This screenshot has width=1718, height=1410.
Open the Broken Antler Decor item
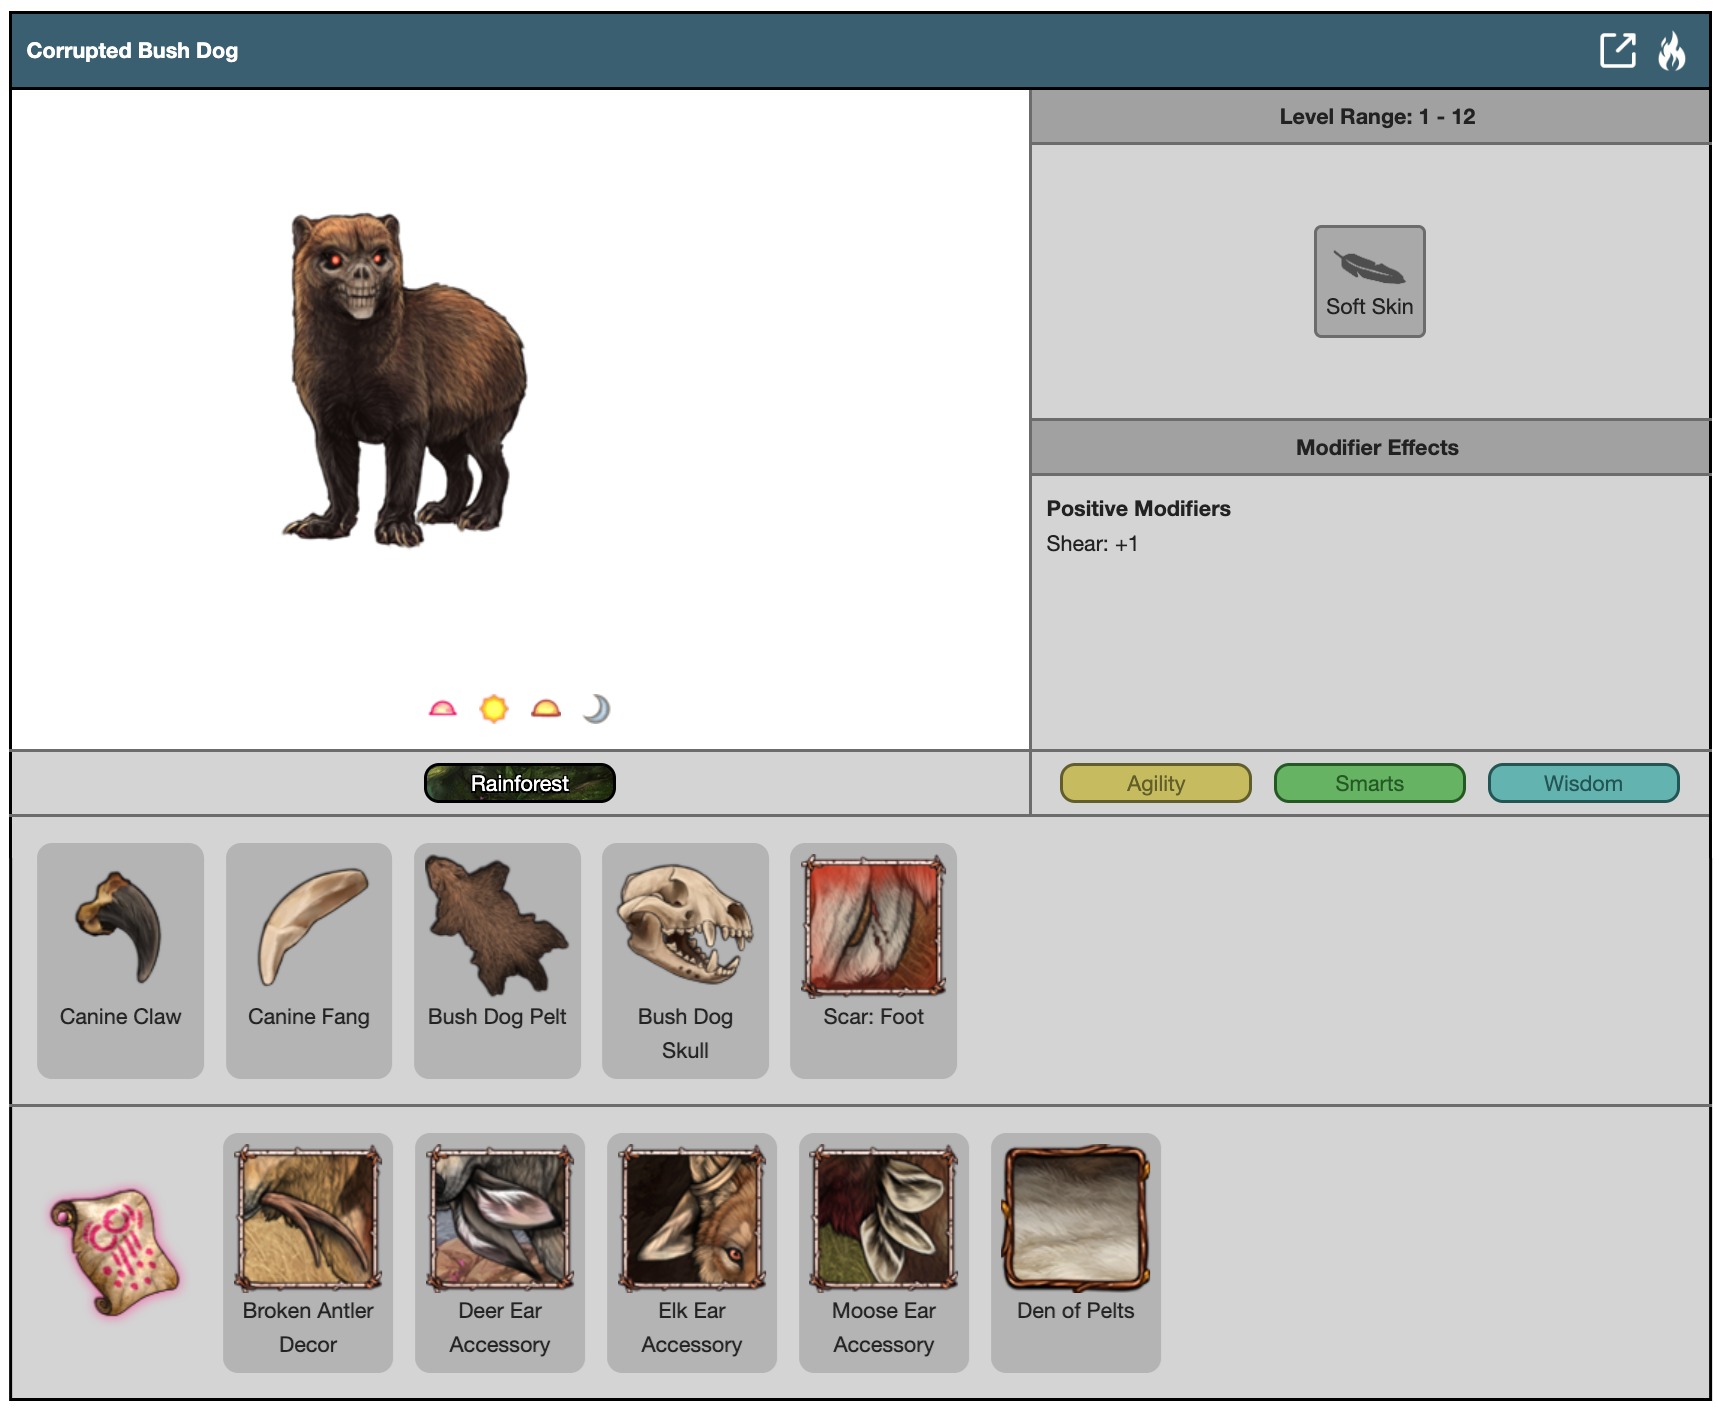tap(308, 1251)
